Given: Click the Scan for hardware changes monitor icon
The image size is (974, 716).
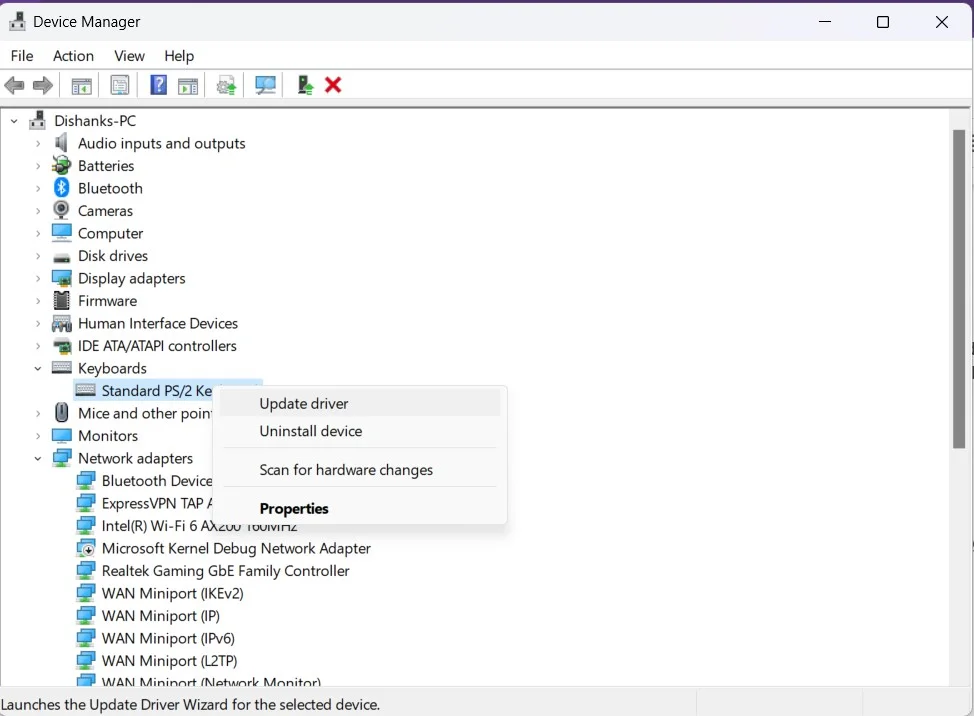Looking at the screenshot, I should [x=265, y=85].
